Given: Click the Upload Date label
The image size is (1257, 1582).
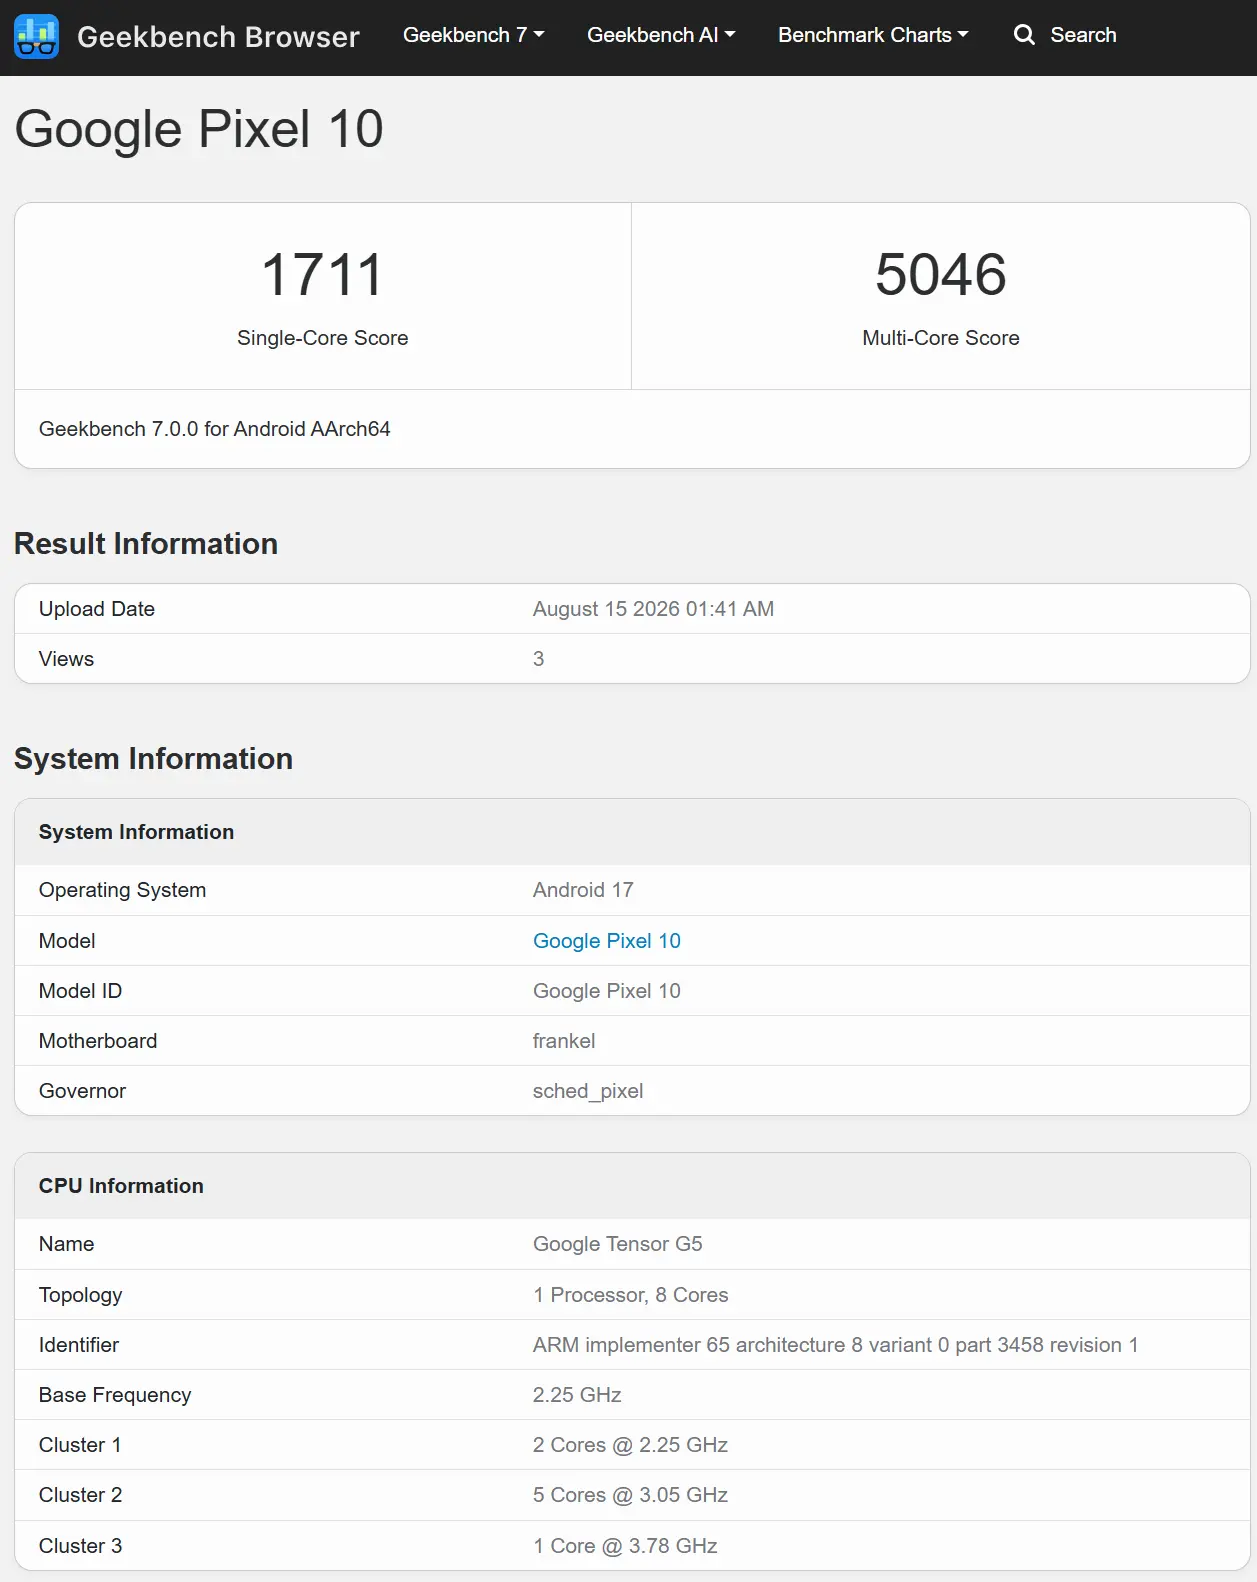Looking at the screenshot, I should (x=97, y=609).
